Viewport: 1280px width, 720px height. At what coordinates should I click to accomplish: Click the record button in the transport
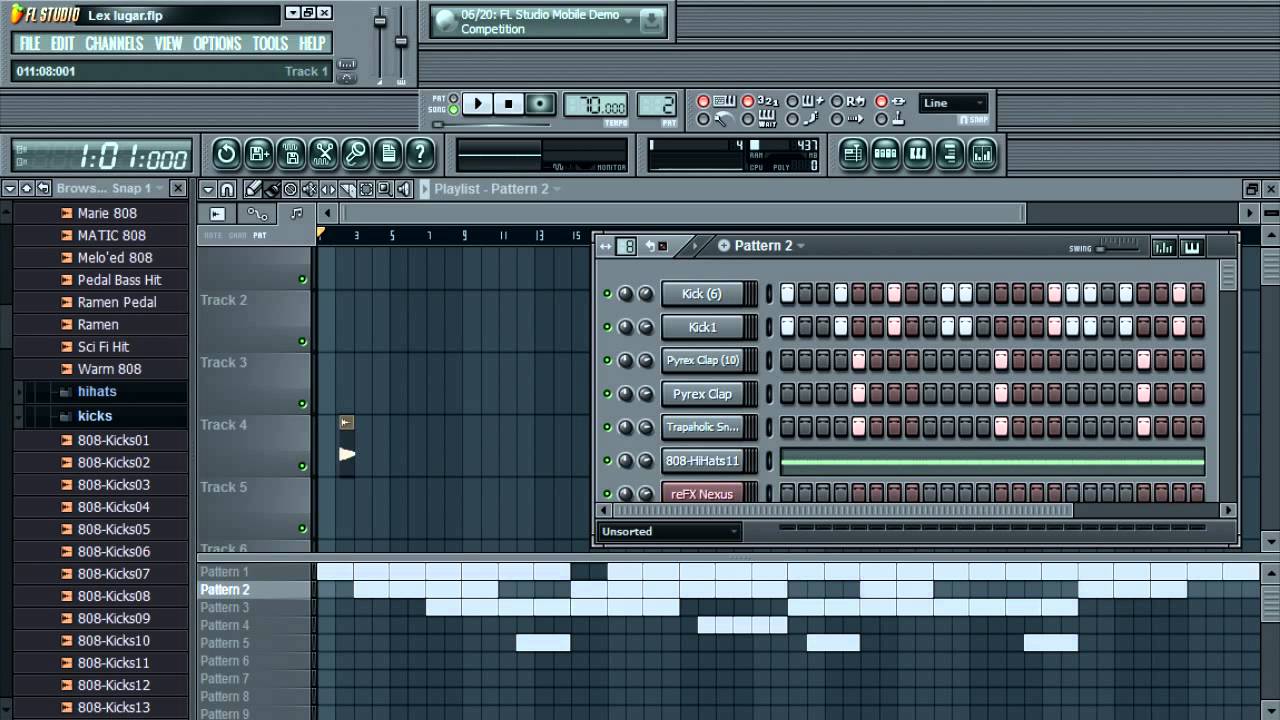coord(540,103)
